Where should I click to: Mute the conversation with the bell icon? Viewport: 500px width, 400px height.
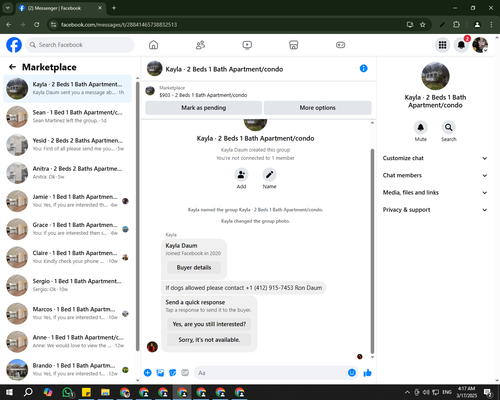tap(421, 127)
